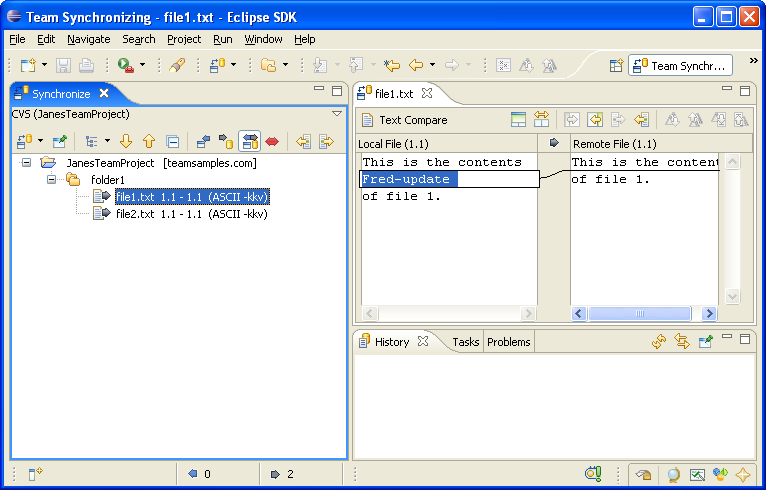Open the Project menu
The width and height of the screenshot is (766, 490).
tap(184, 39)
